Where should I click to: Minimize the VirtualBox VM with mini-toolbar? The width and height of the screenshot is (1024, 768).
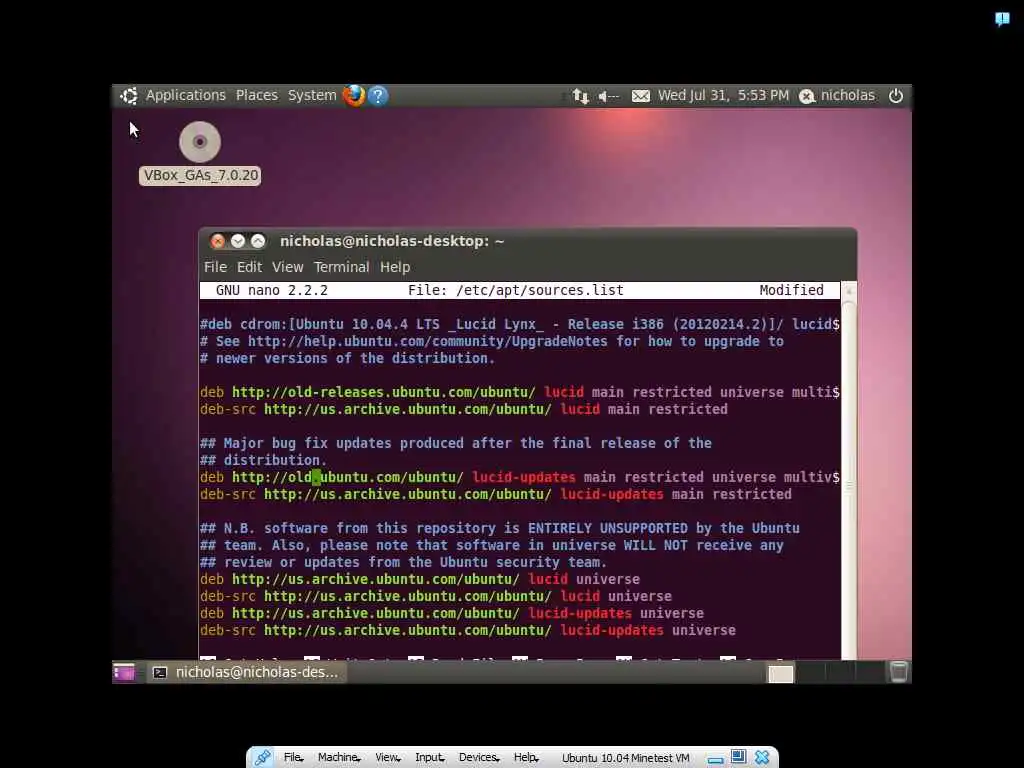point(715,759)
